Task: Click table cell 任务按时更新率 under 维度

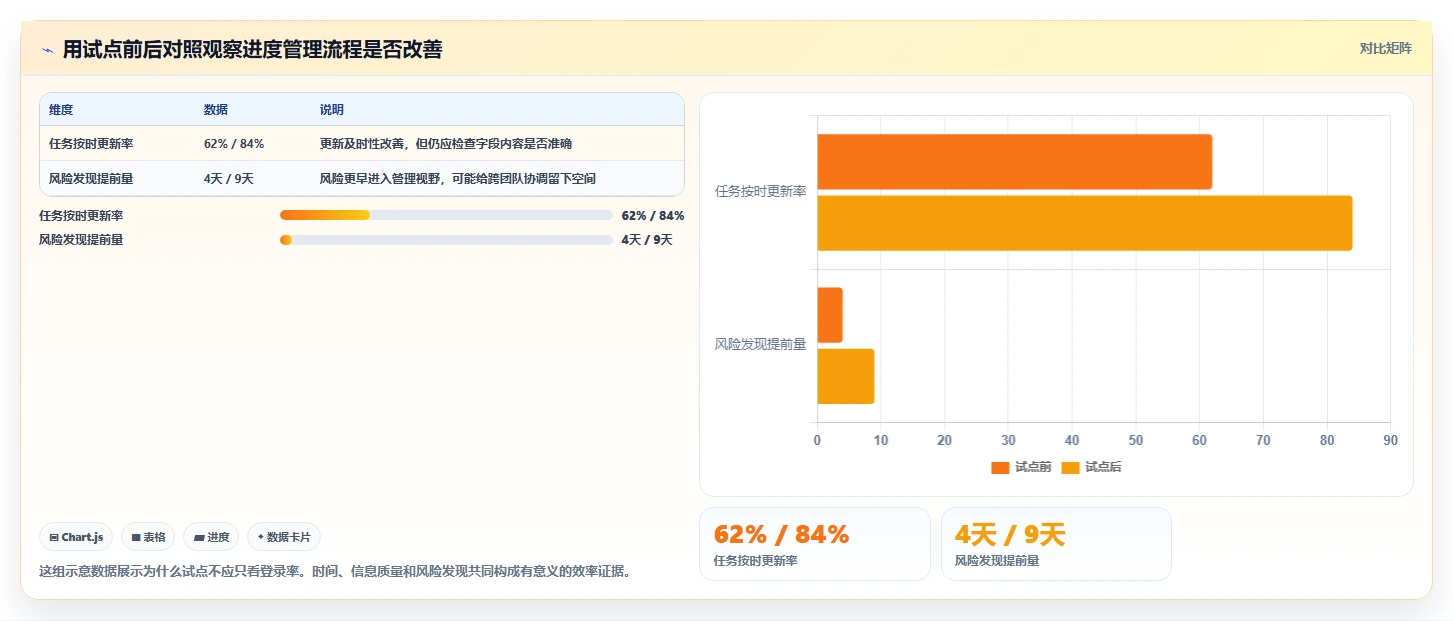Action: [91, 144]
